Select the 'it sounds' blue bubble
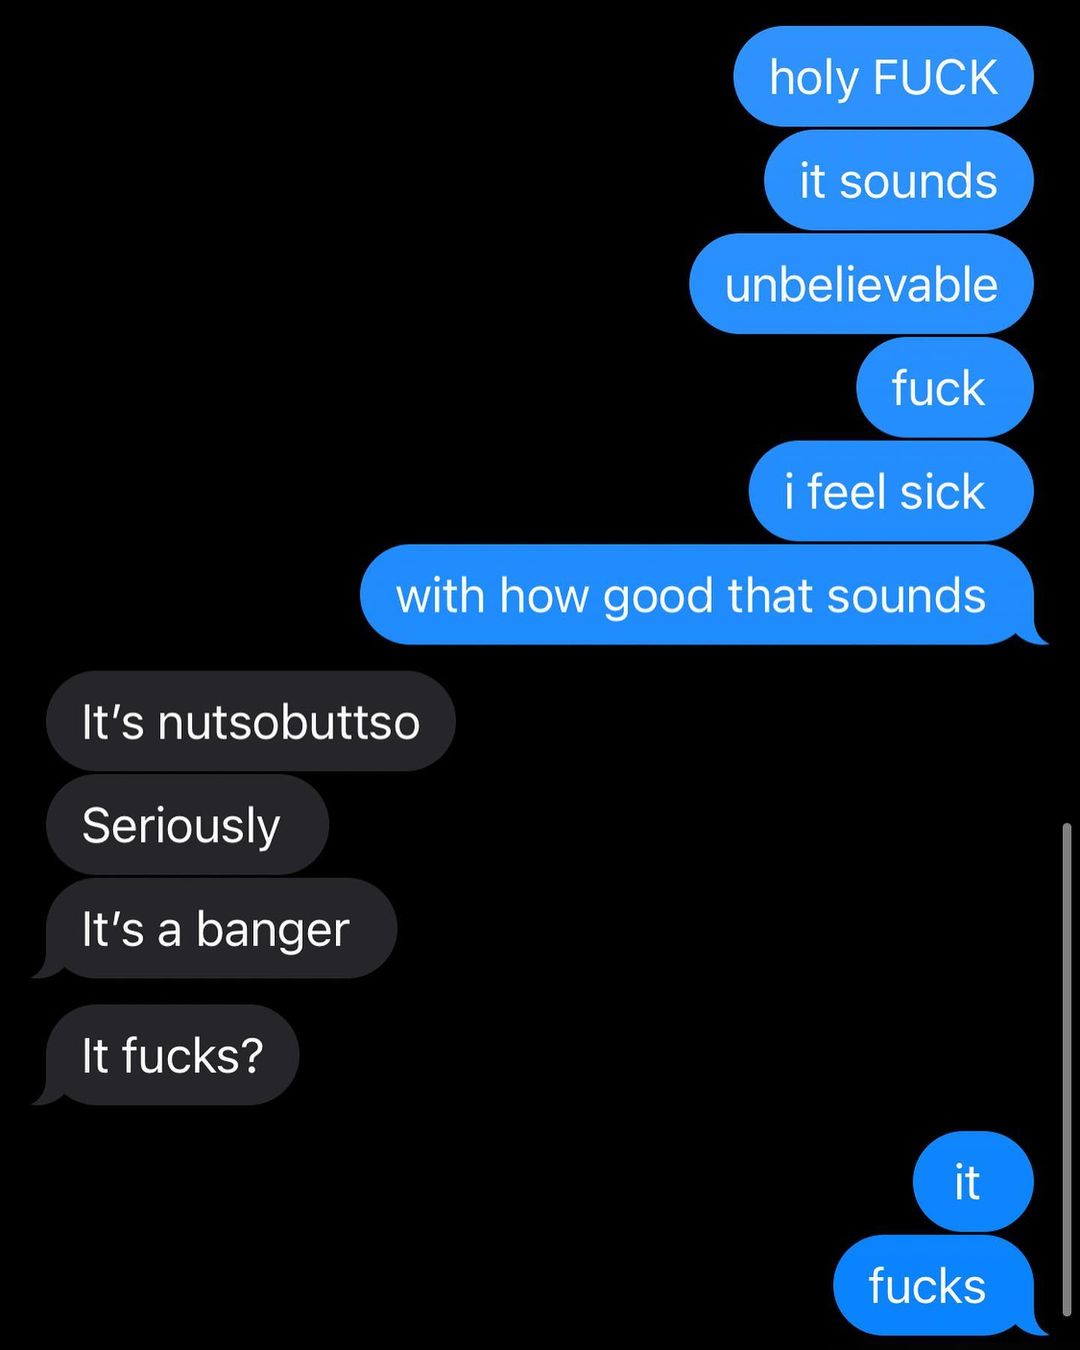This screenshot has width=1080, height=1350. [898, 181]
